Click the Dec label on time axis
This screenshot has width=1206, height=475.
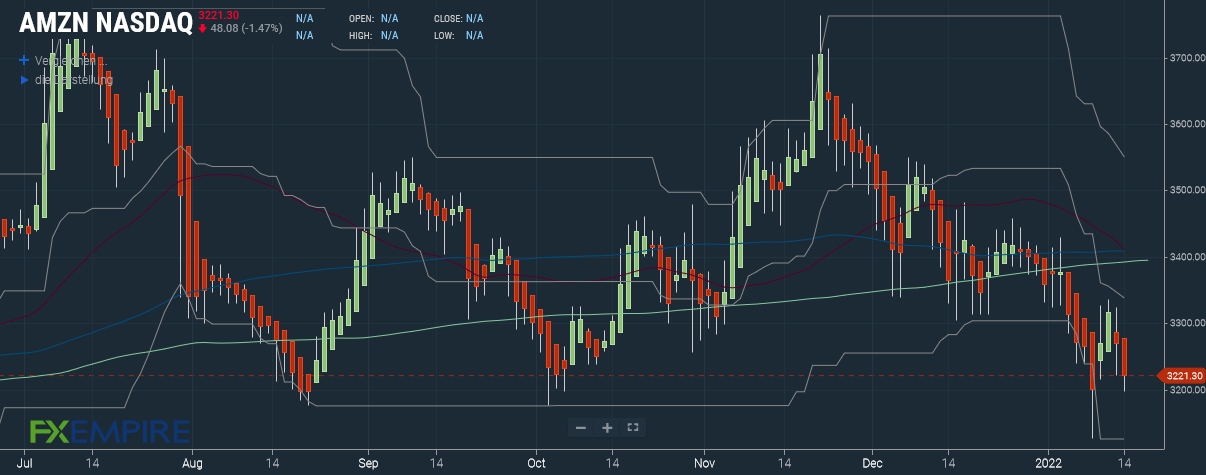pyautogui.click(x=874, y=464)
